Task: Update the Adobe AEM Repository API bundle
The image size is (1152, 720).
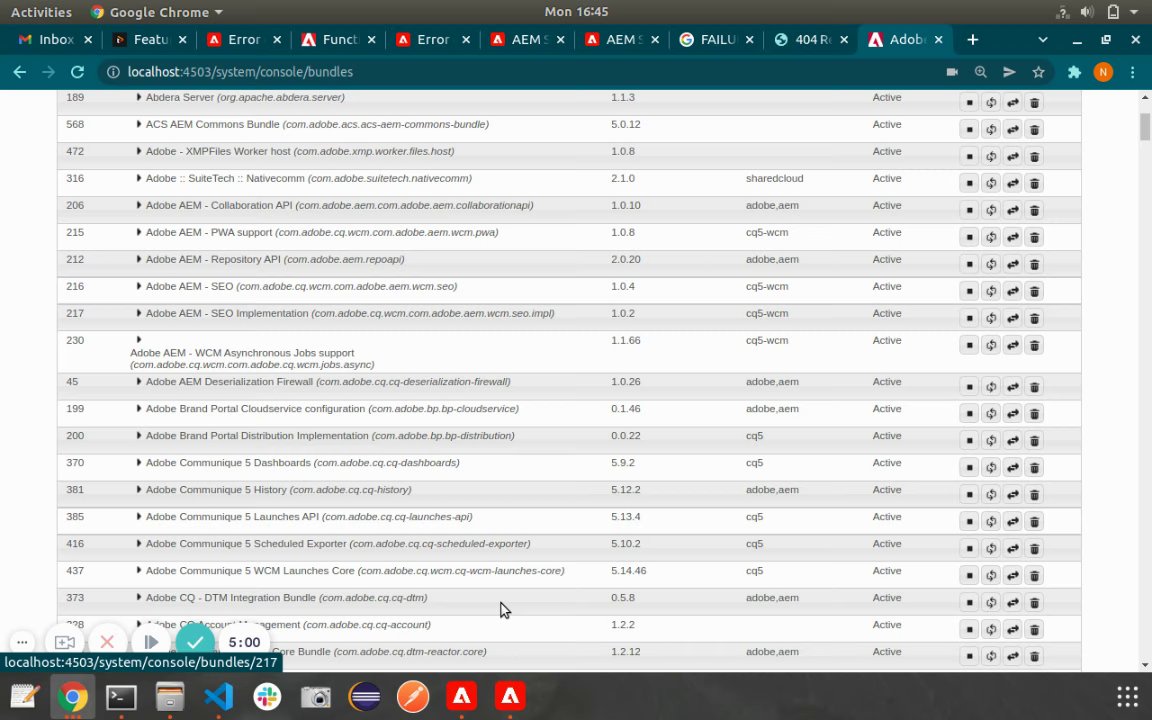Action: tap(1012, 264)
